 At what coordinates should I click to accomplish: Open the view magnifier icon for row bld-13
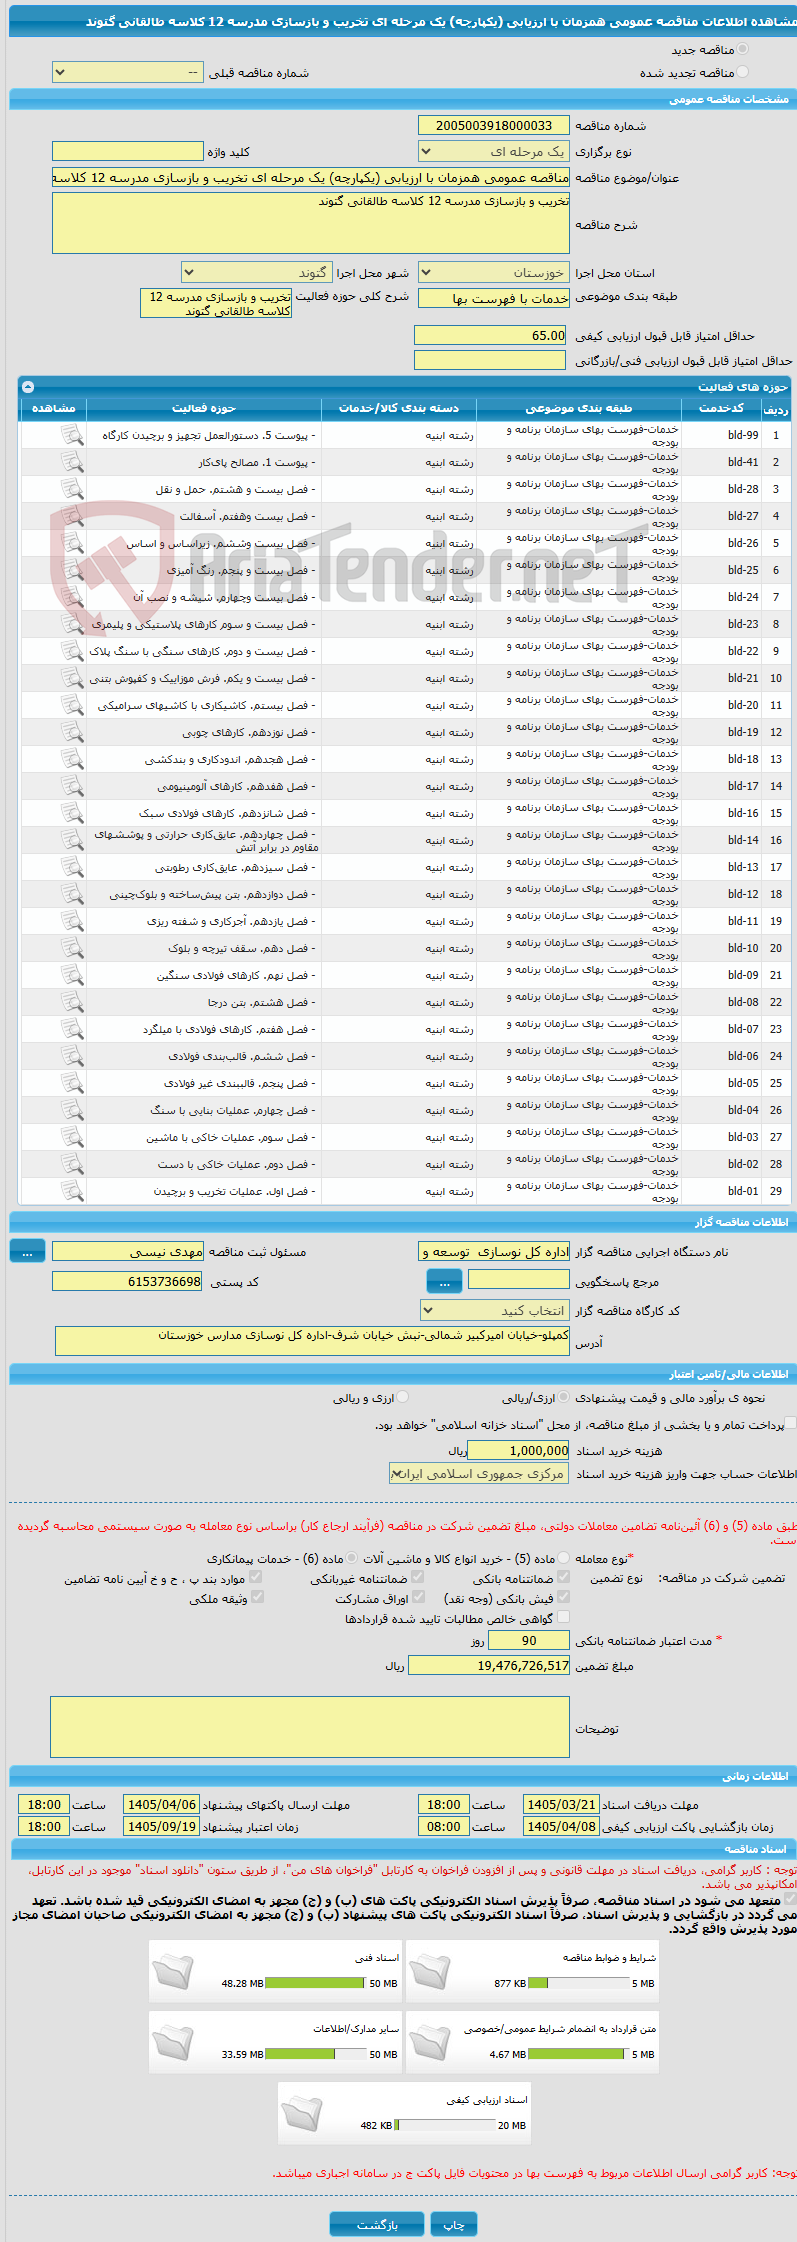(x=72, y=867)
